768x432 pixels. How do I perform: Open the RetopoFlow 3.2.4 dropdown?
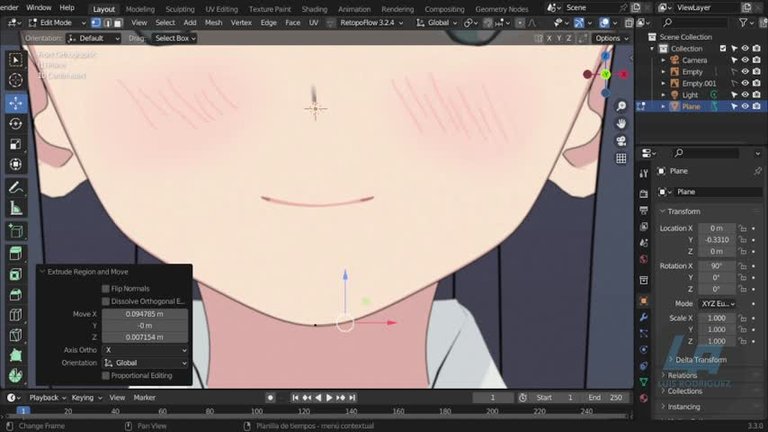pos(371,23)
